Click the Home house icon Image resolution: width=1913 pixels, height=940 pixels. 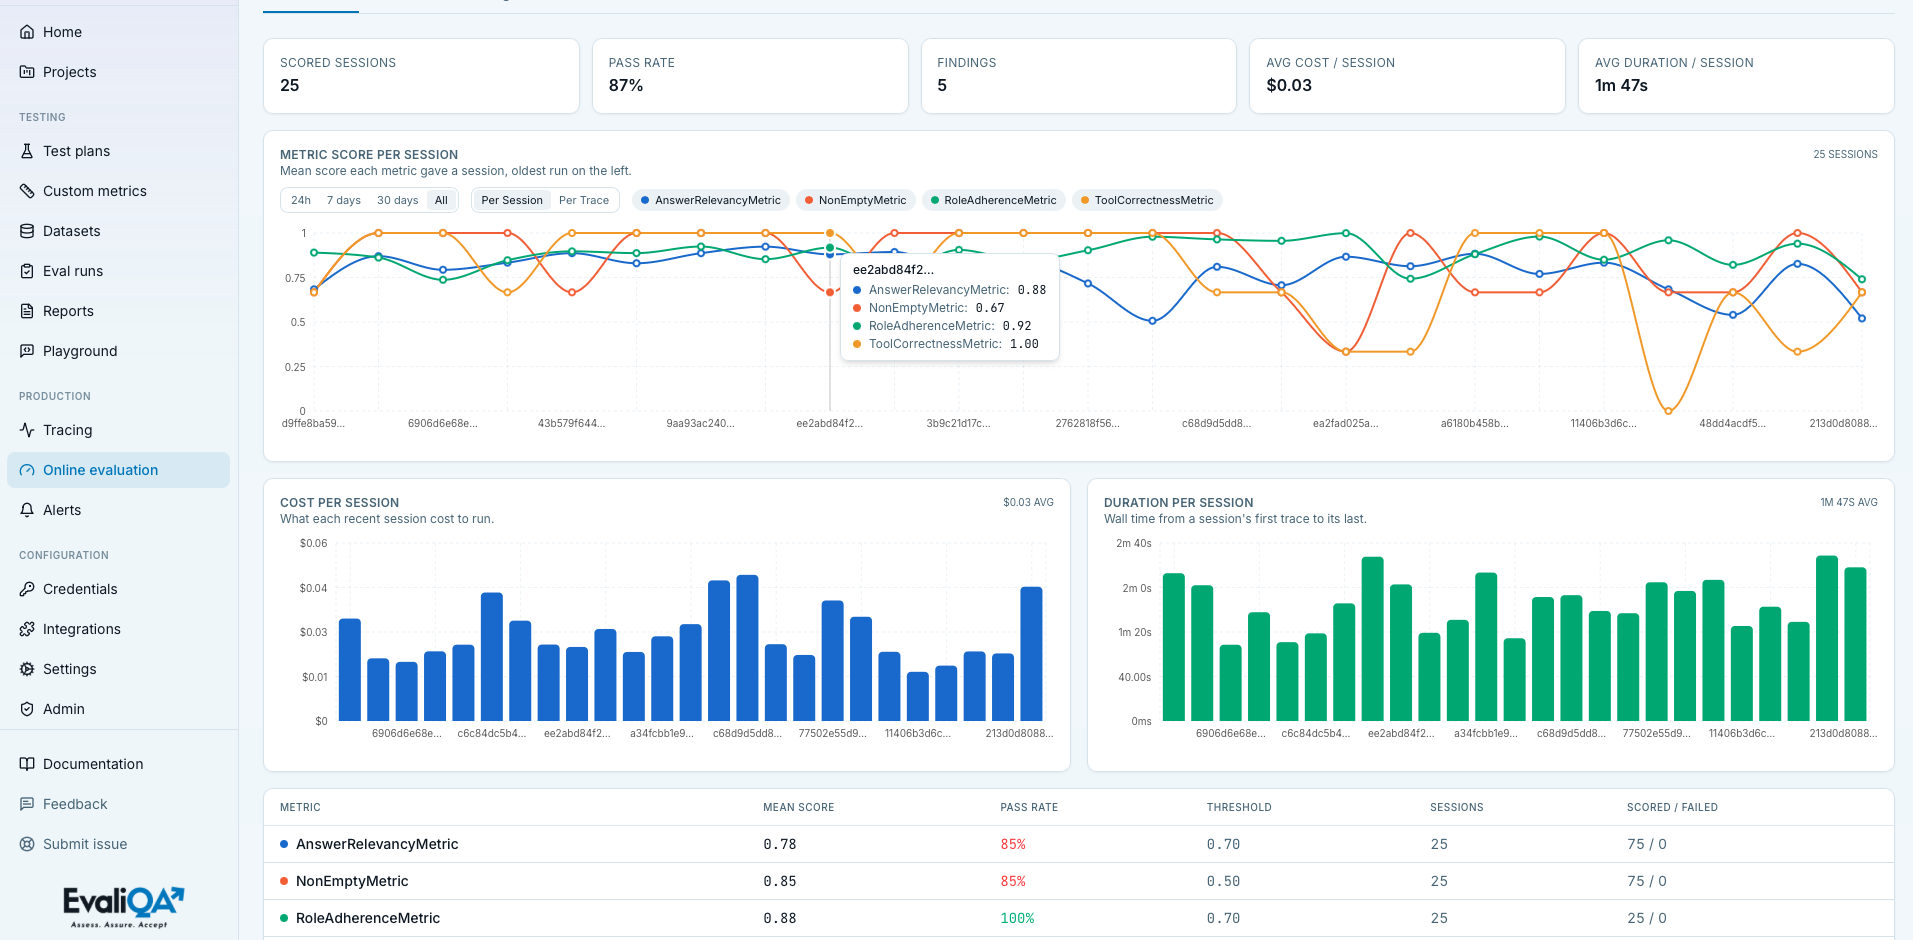(x=27, y=32)
